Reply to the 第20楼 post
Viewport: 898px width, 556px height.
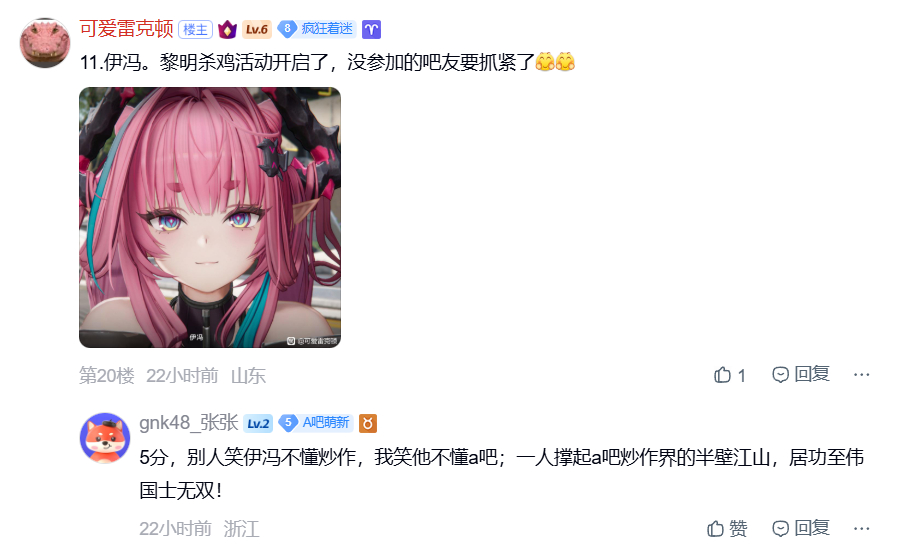point(801,374)
